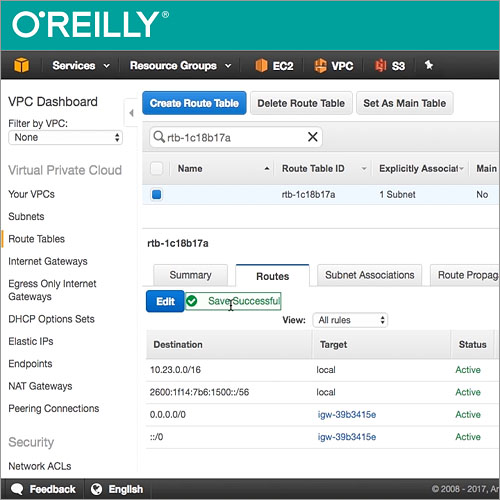Open VPC Dashboard in sidebar
This screenshot has height=500, width=500.
coord(53,102)
